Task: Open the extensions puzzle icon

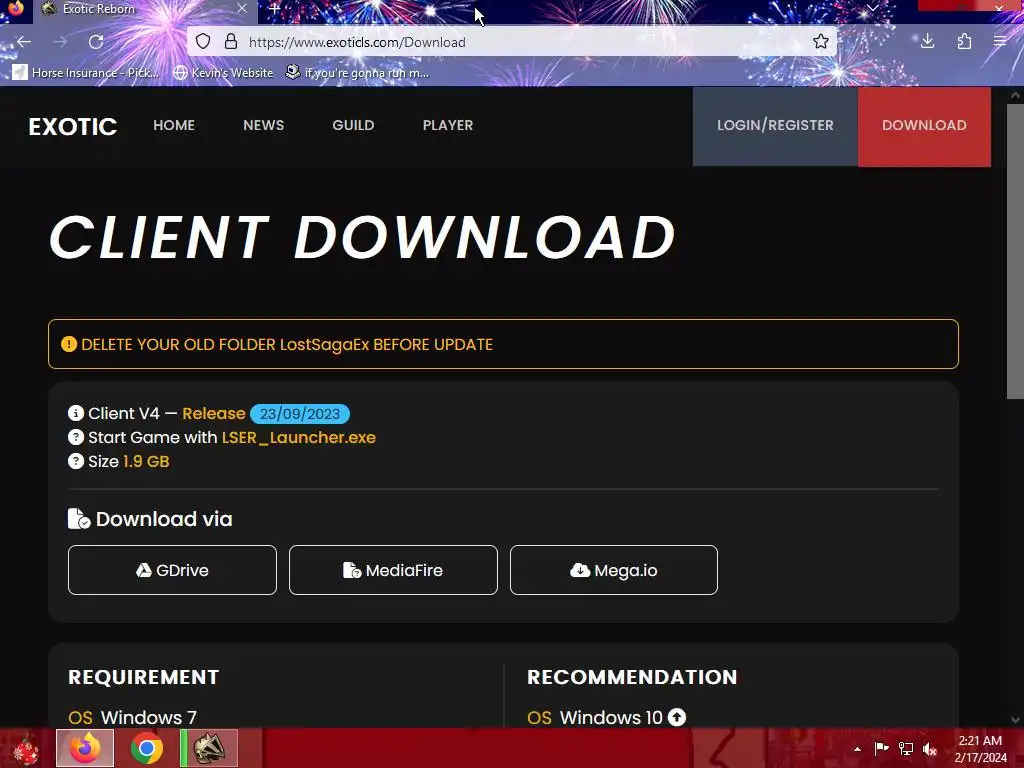Action: click(x=965, y=42)
